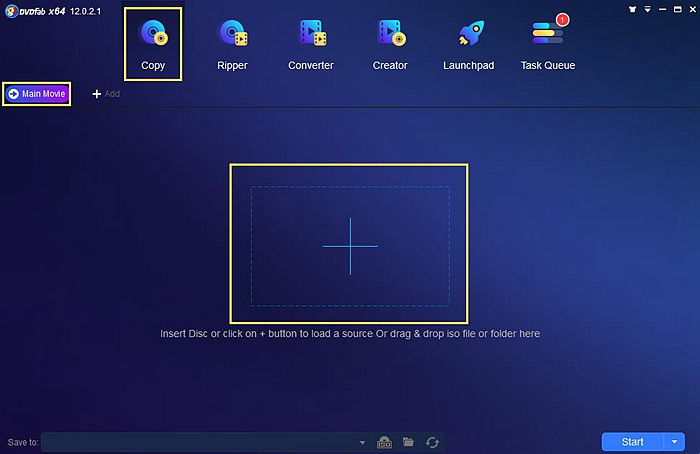Open the Launchpad
Image resolution: width=700 pixels, height=454 pixels.
(x=469, y=45)
